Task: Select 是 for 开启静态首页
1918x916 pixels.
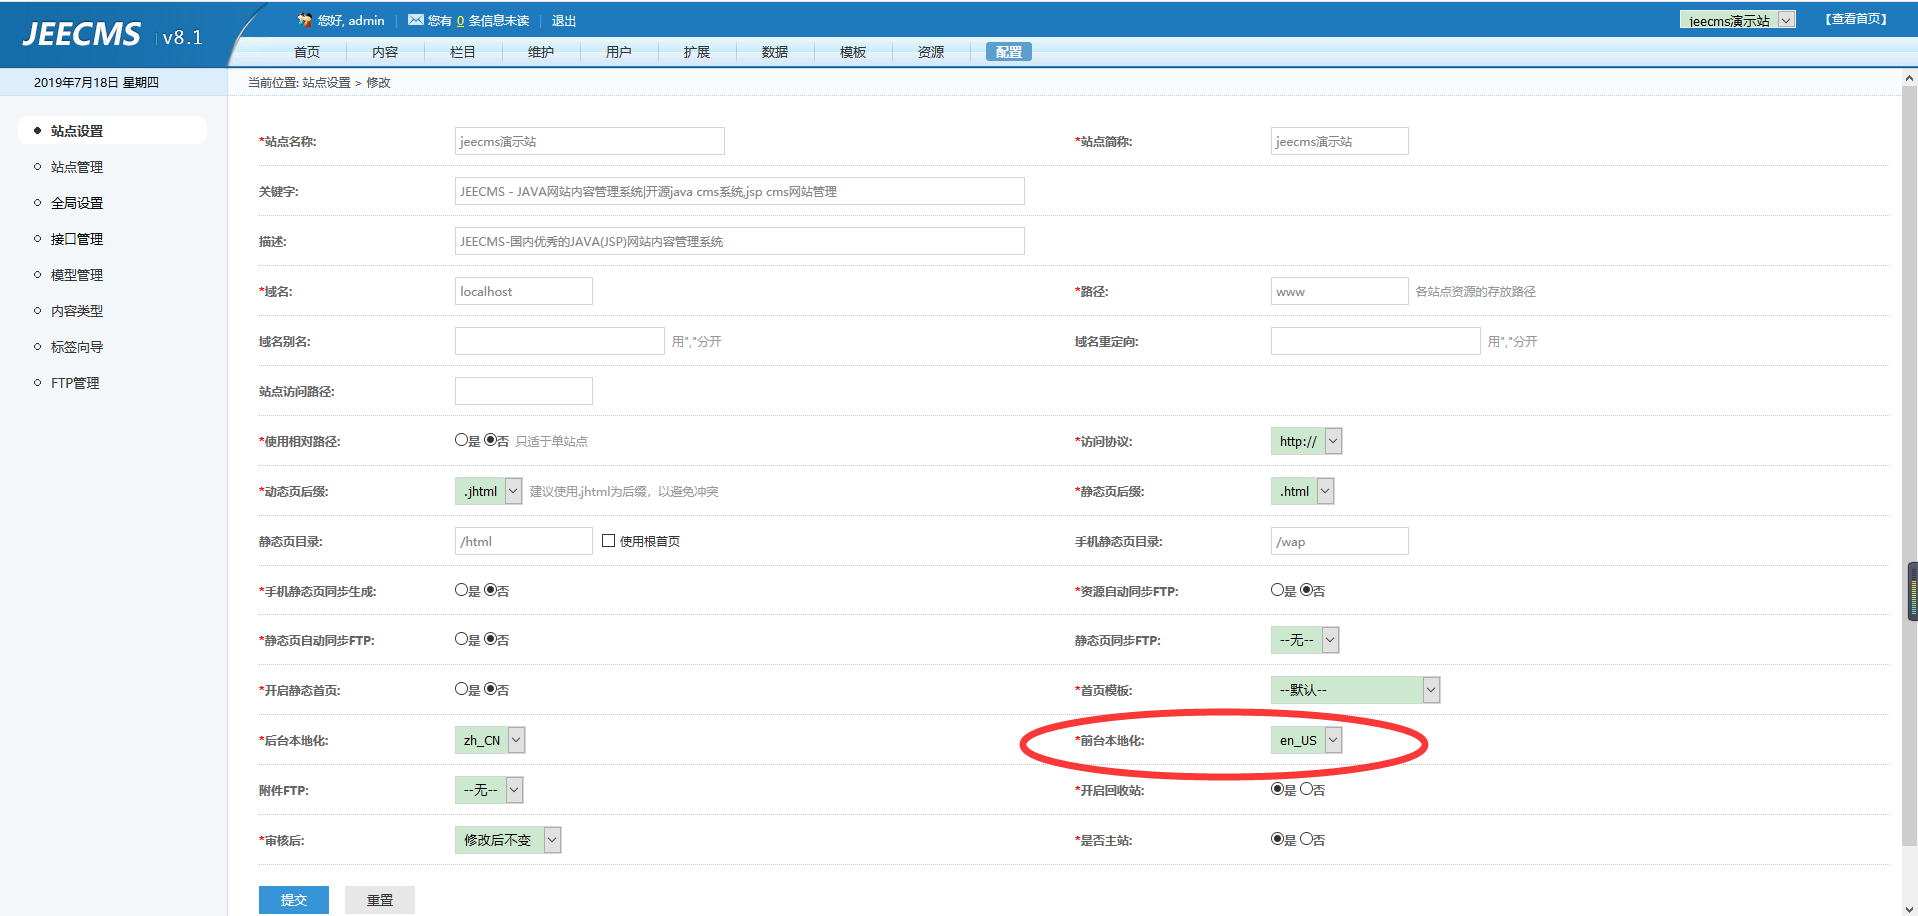Action: pos(461,689)
